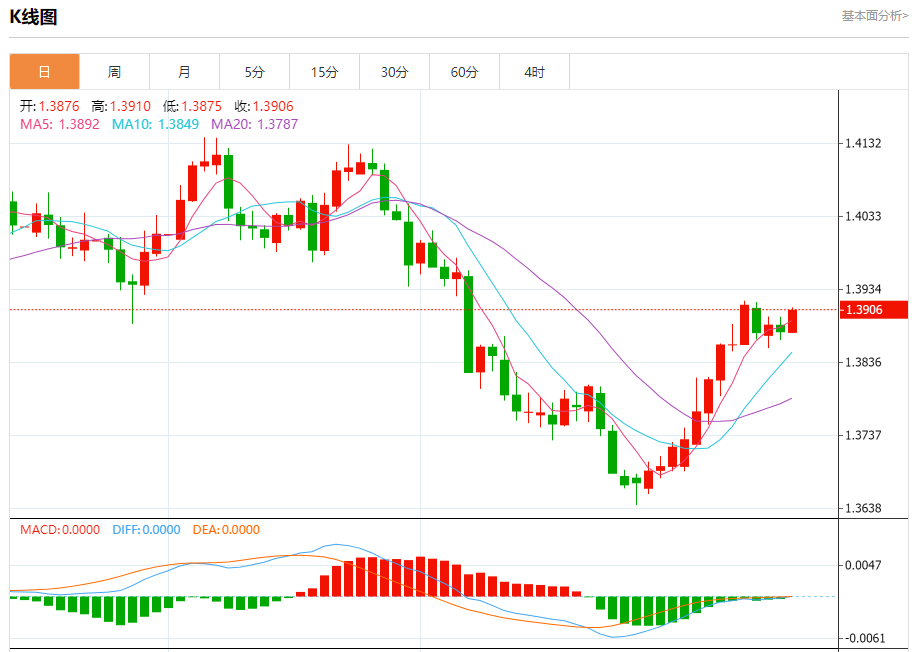Viewport: 912px width, 652px height.
Task: Switch to the 周 weekly tab
Action: 114,72
